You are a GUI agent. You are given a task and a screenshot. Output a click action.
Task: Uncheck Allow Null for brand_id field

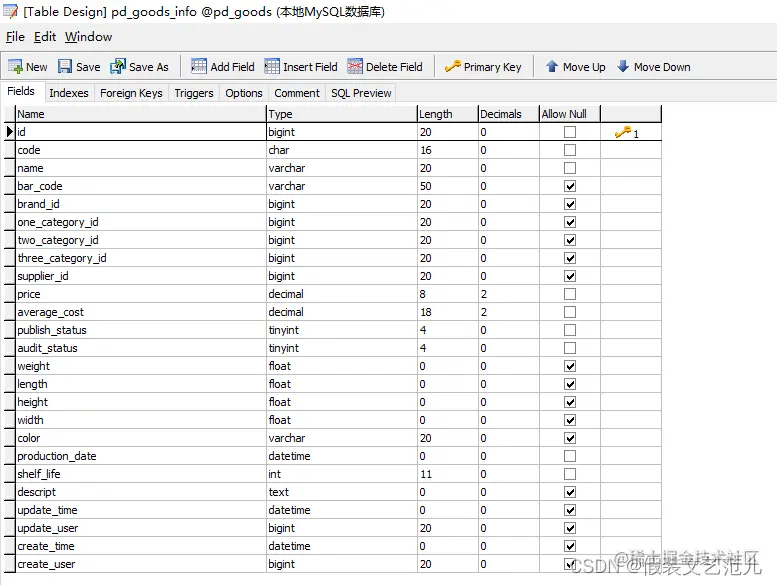(x=570, y=204)
